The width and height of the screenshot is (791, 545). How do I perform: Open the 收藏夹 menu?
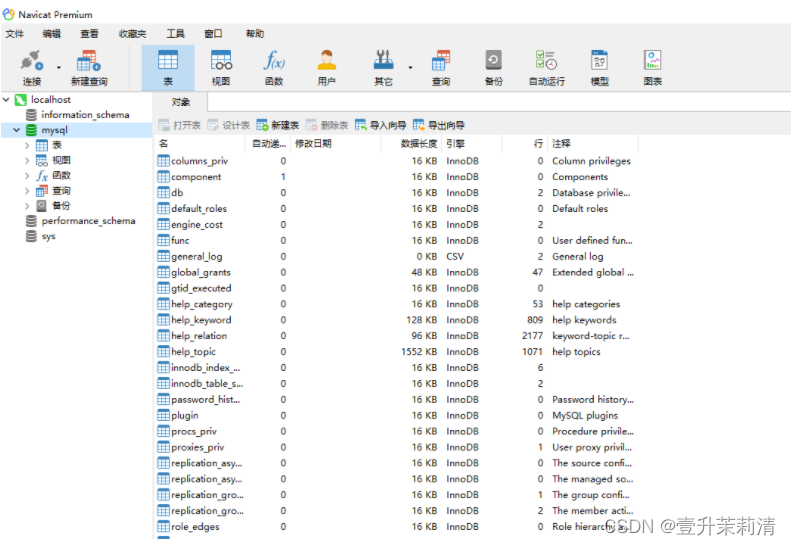pos(132,34)
